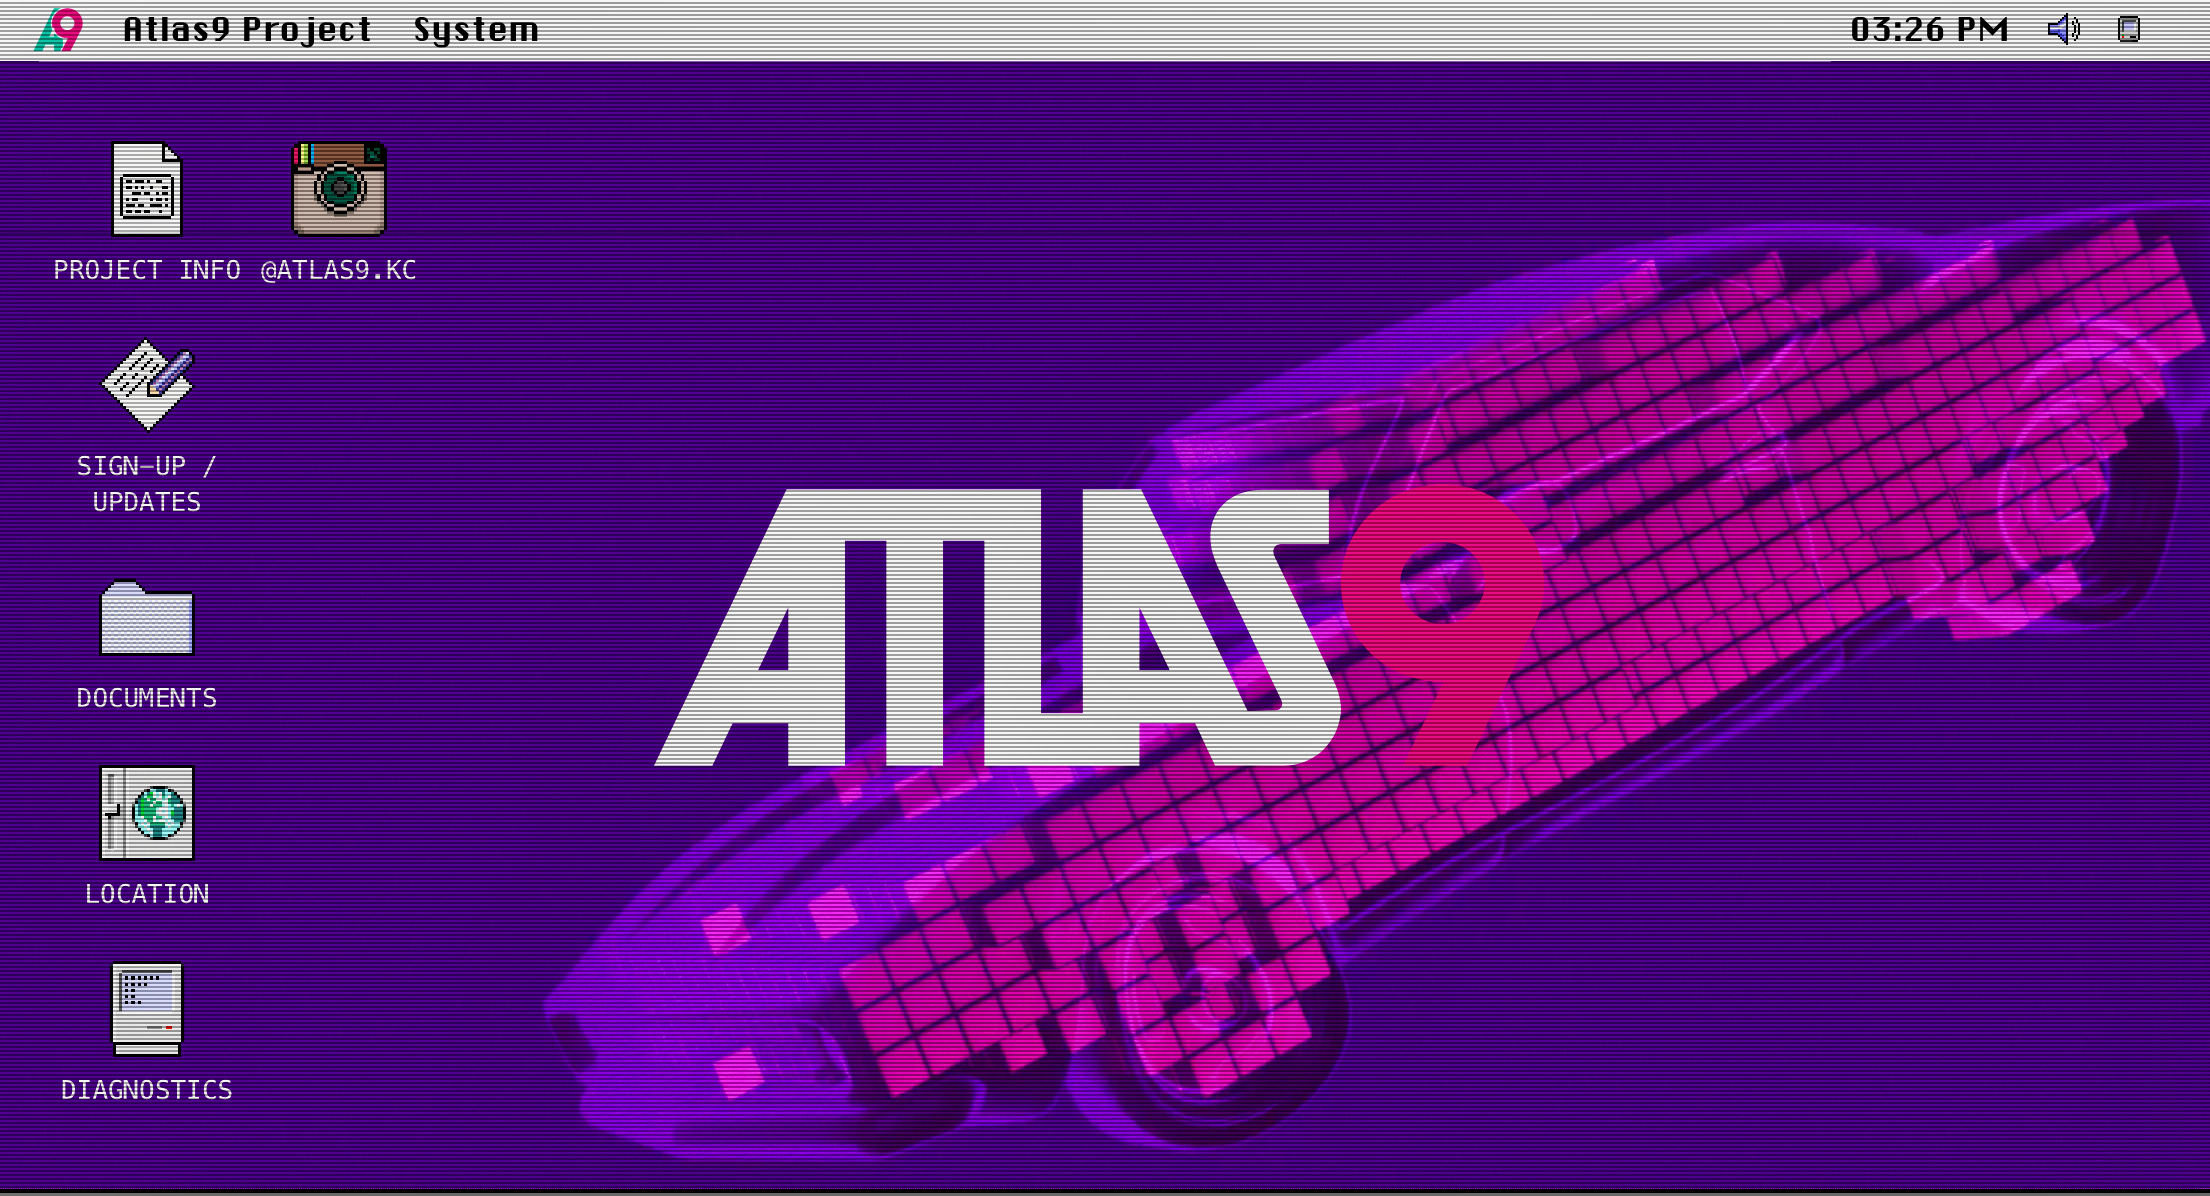Click the 03:26 PM clock

(x=1929, y=30)
